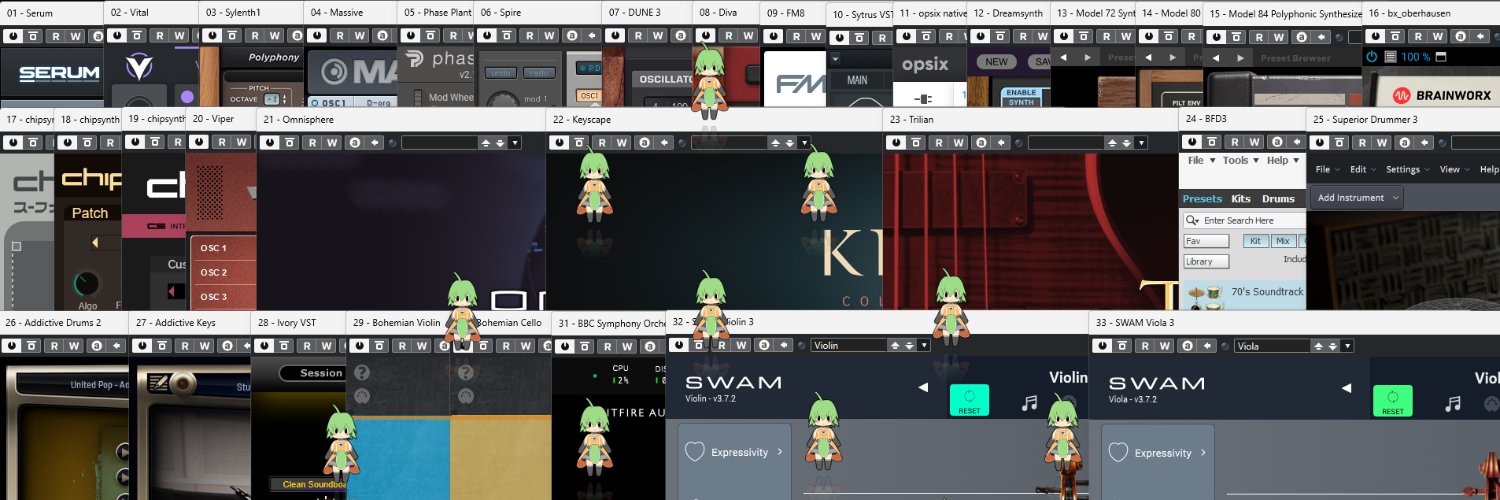
Task: Open the Add Instrument dropdown in Superior Drummer
Action: pyautogui.click(x=1357, y=197)
